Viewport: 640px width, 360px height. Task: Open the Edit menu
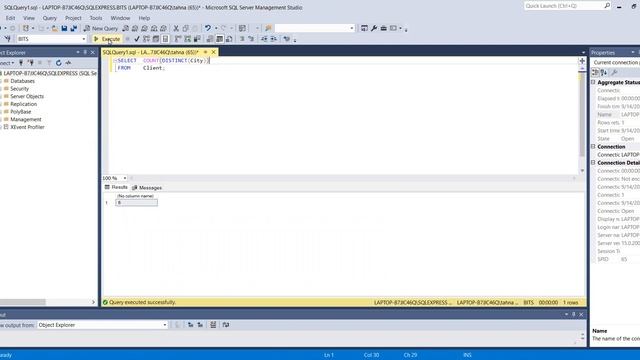coord(10,18)
